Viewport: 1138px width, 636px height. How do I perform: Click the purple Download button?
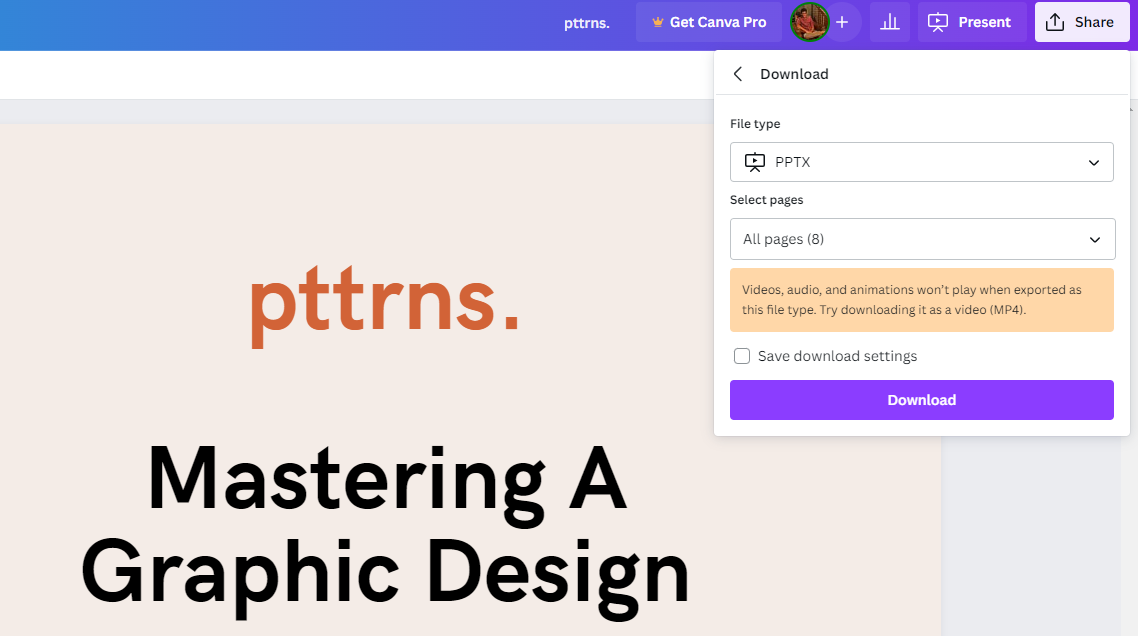(x=922, y=400)
